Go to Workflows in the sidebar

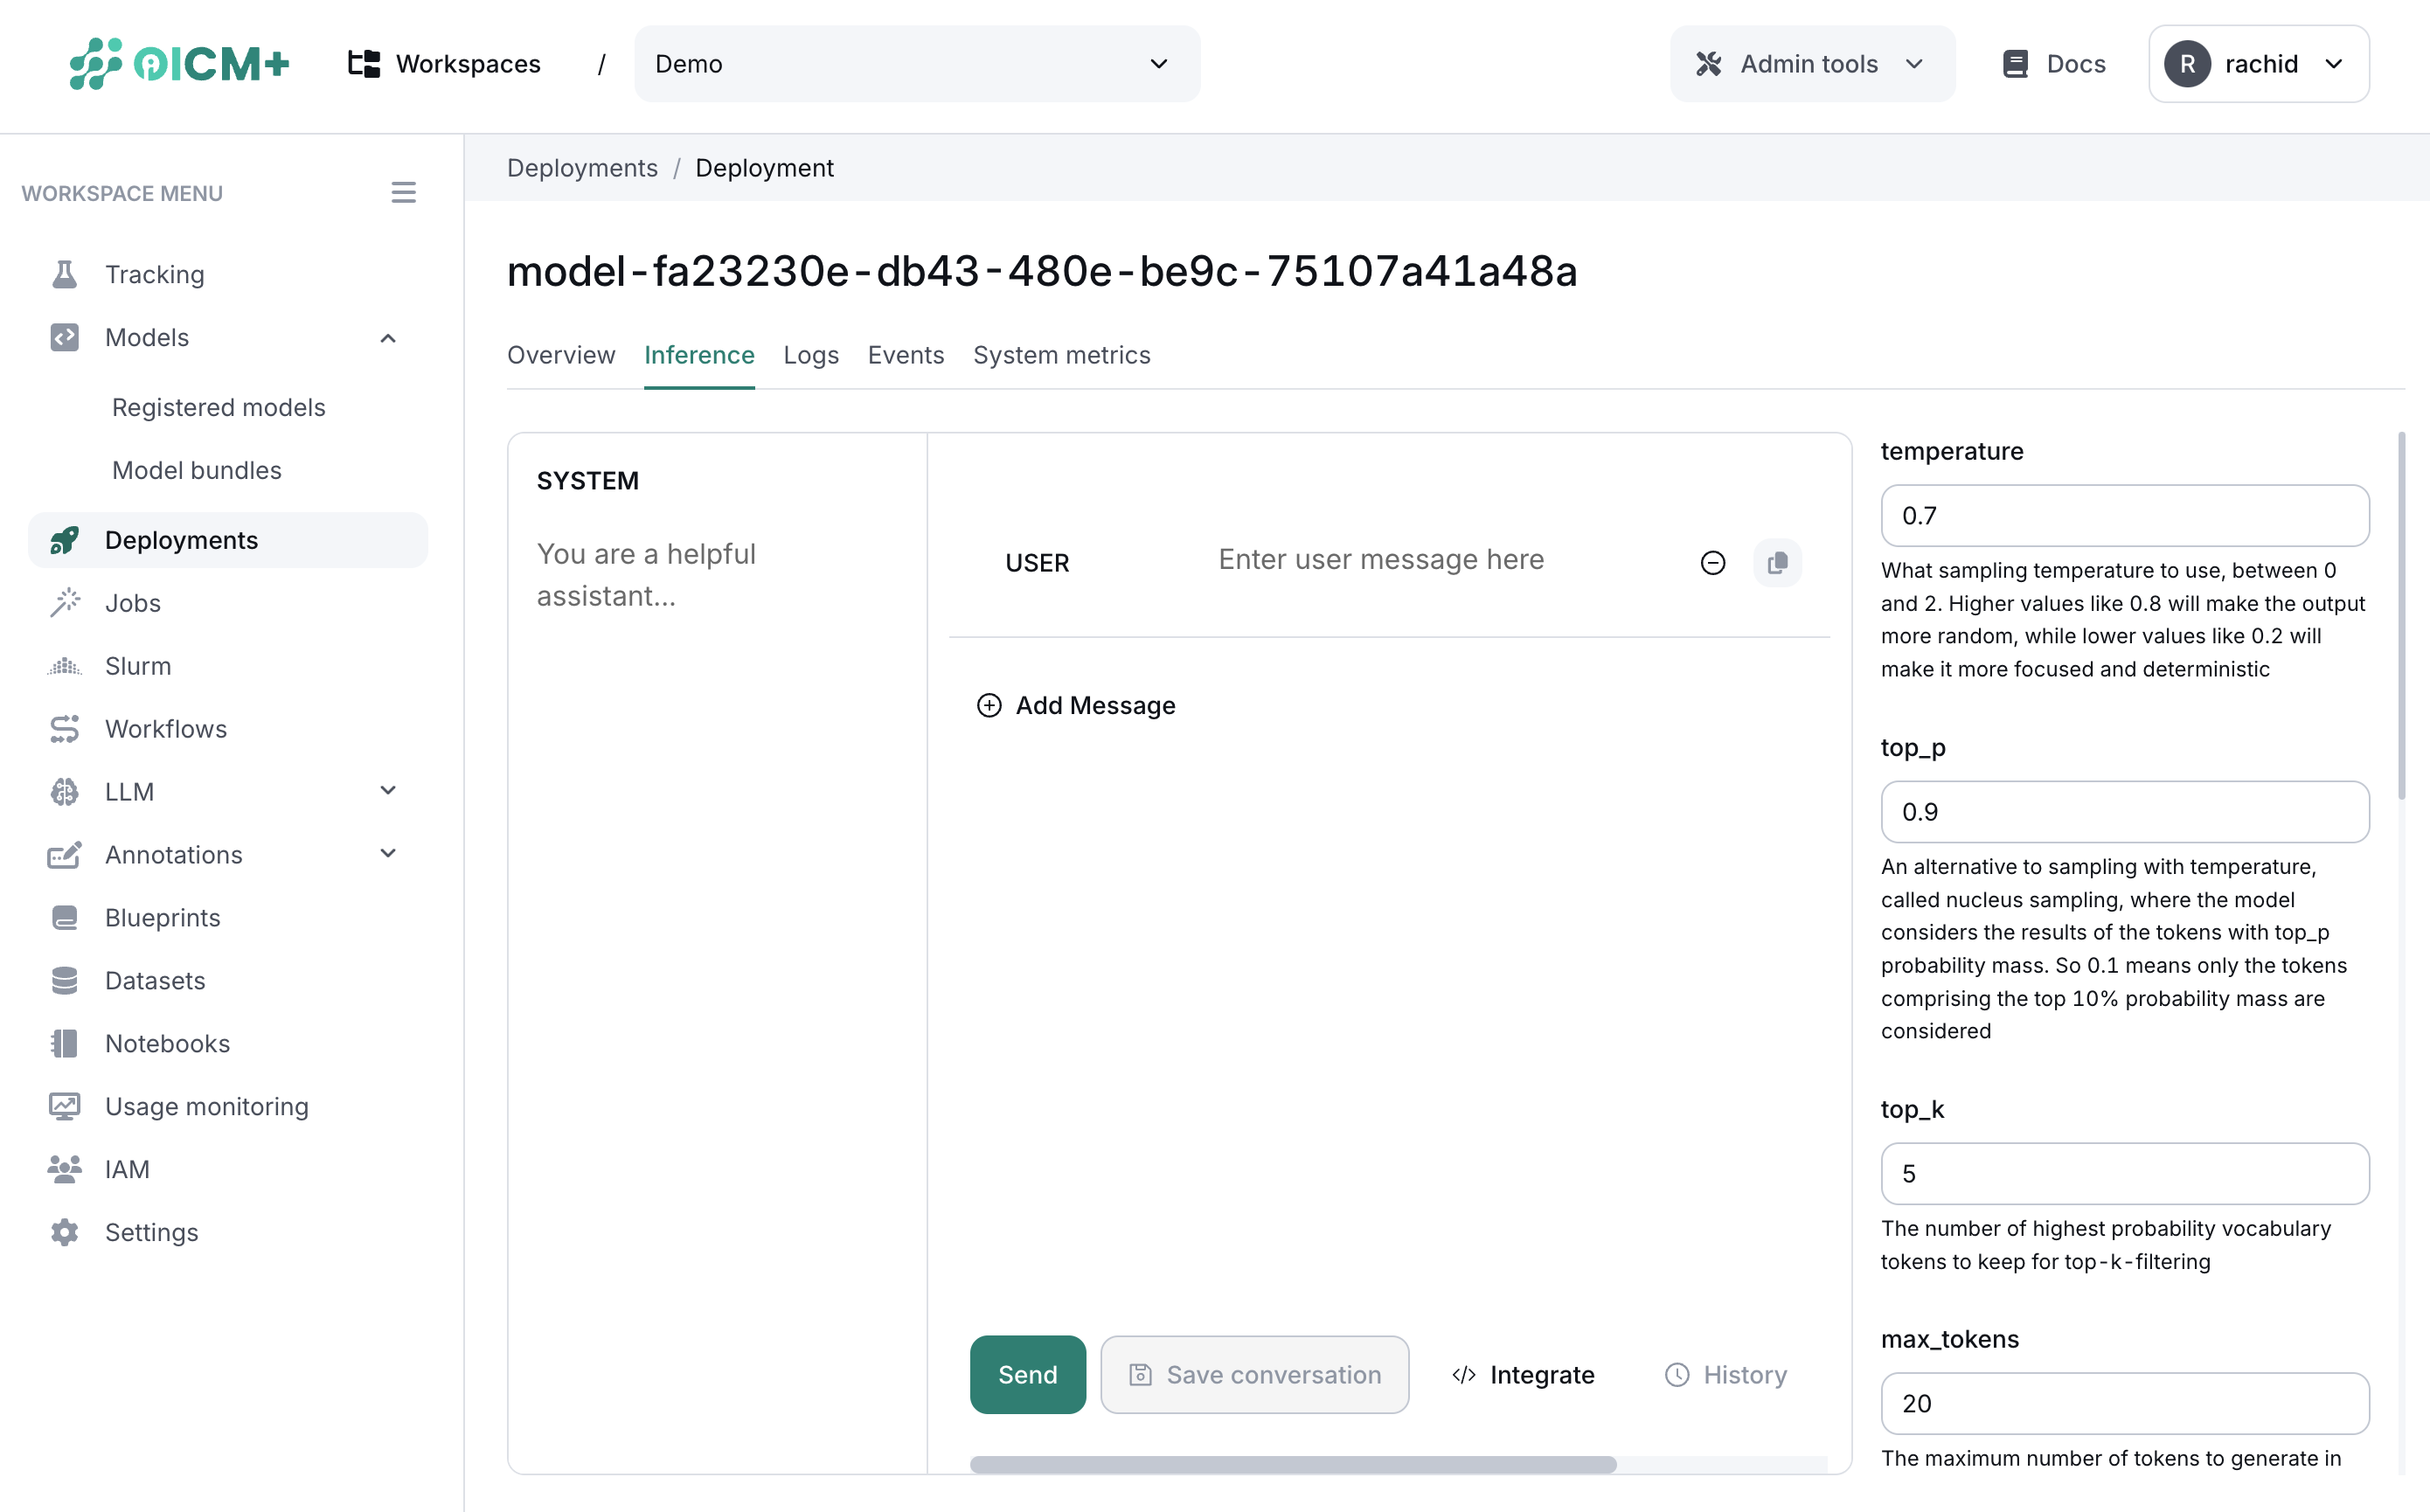pos(166,729)
